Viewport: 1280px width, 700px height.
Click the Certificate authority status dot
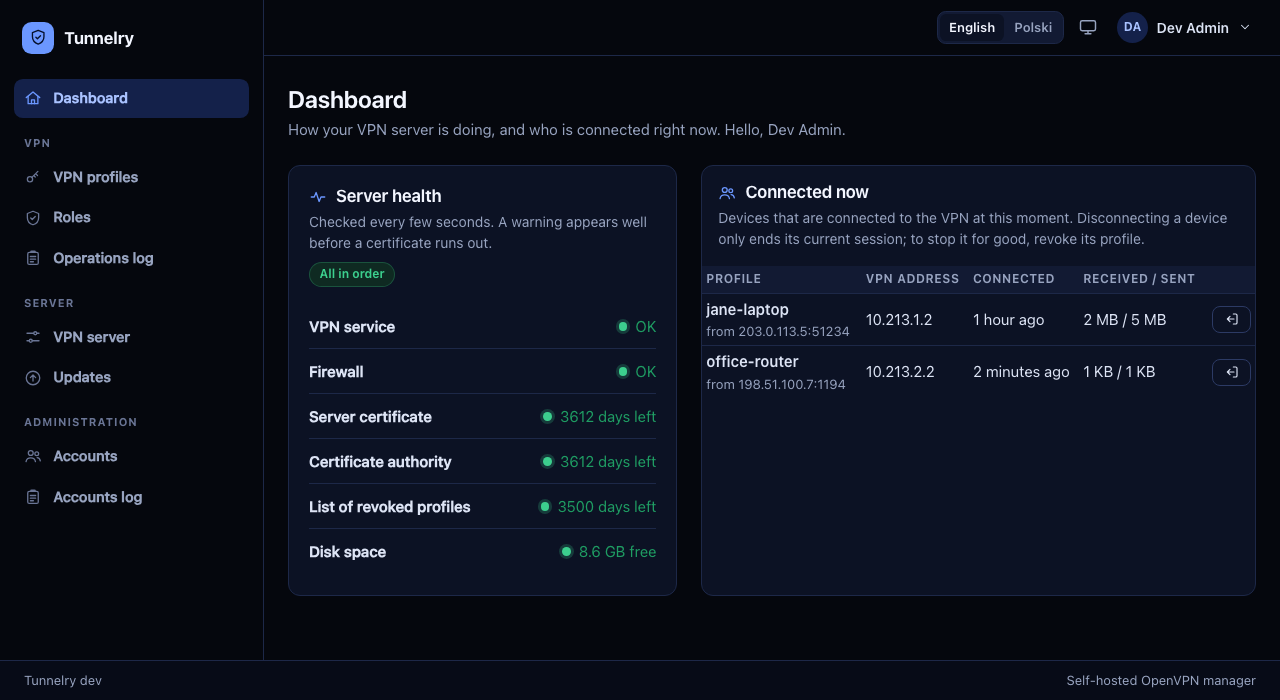[547, 462]
